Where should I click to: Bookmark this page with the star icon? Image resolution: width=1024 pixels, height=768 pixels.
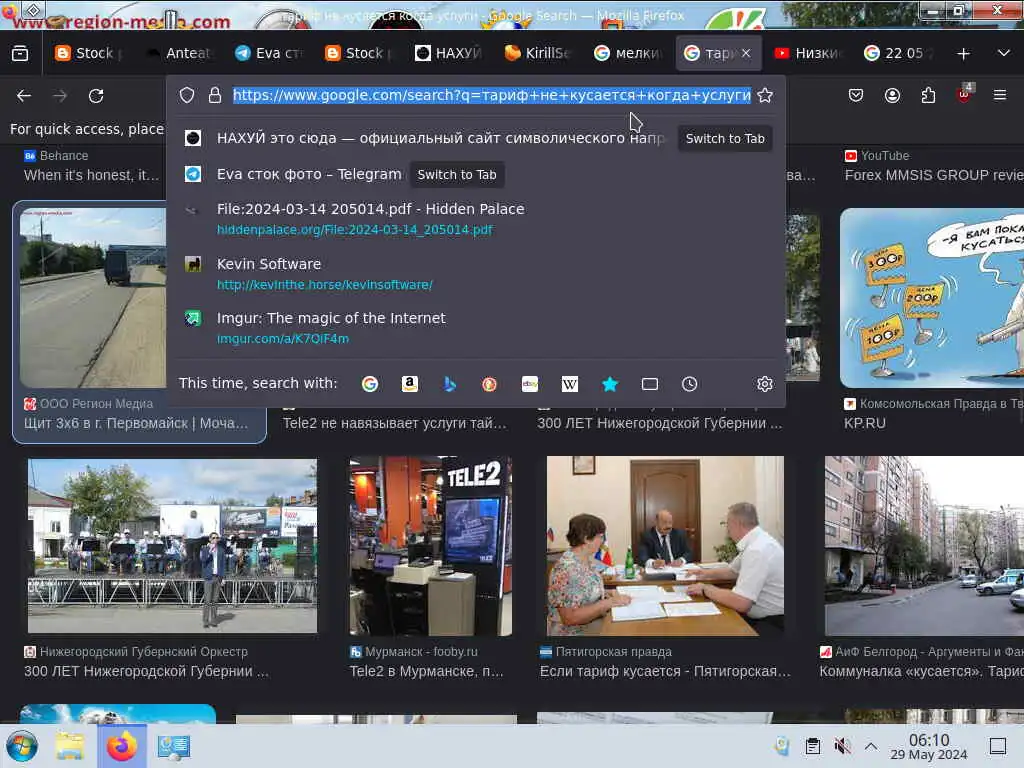pyautogui.click(x=765, y=95)
